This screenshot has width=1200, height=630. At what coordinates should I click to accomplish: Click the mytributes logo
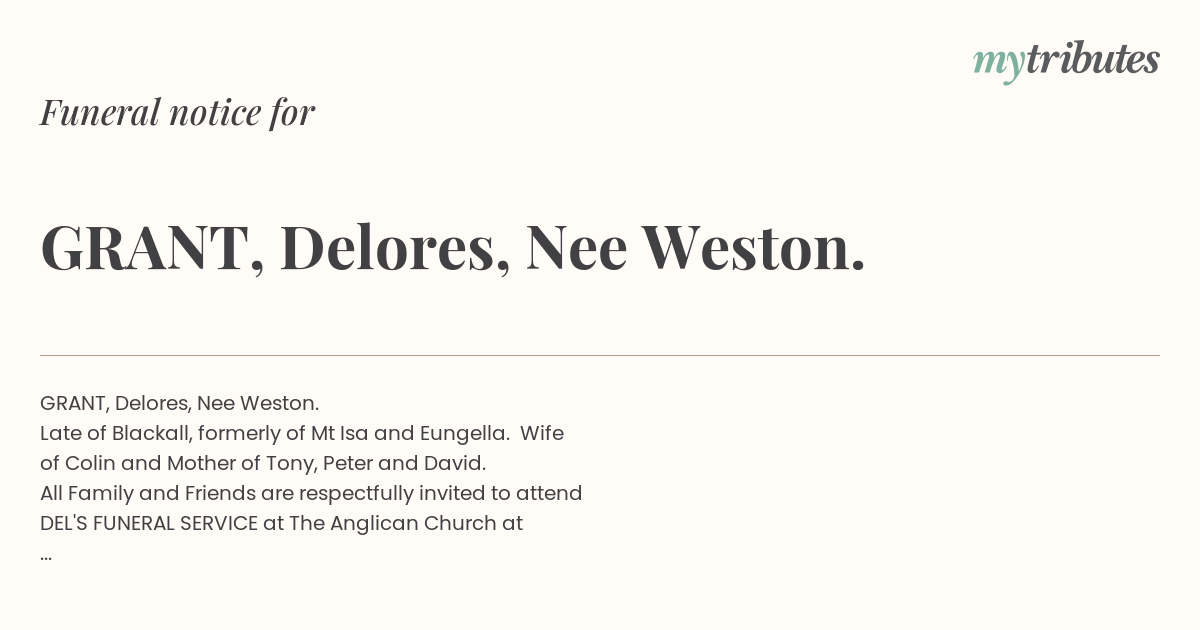point(1066,61)
